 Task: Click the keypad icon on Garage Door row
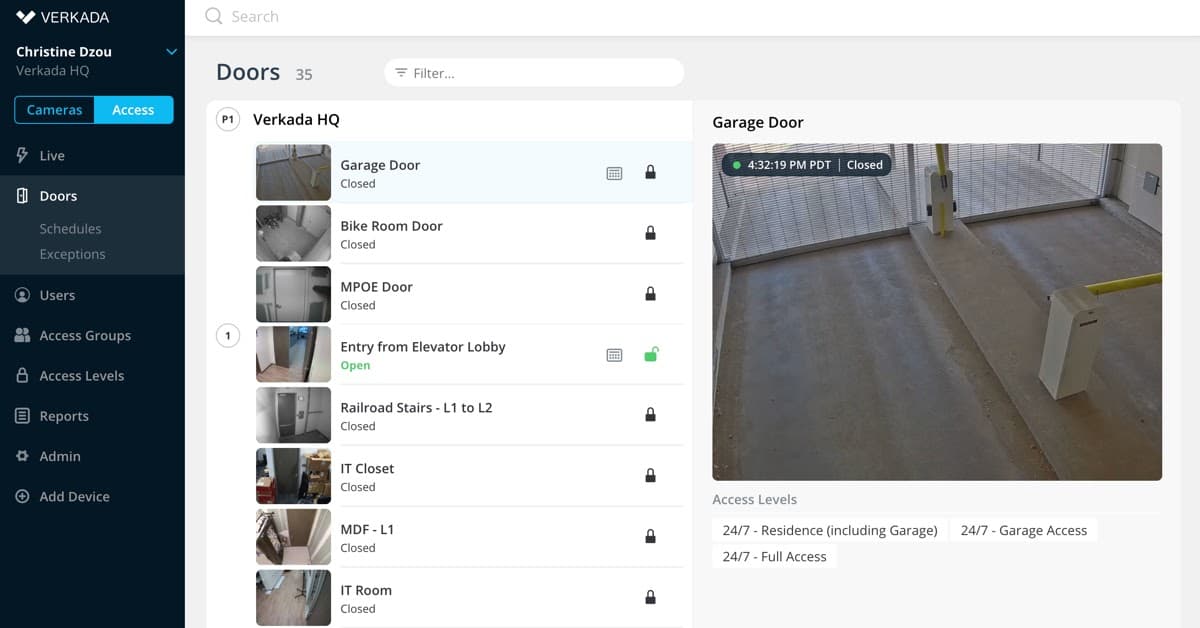coord(614,172)
